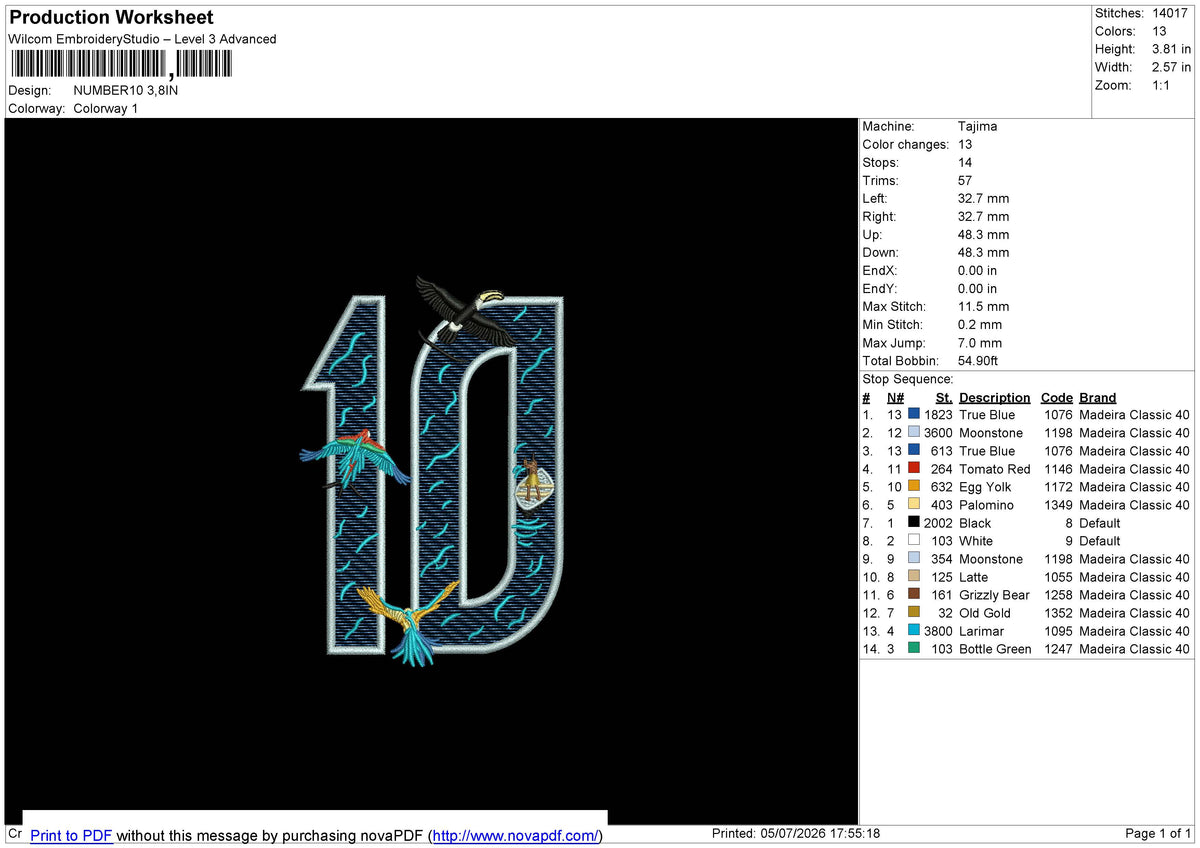Click the Bottle Green color swatch
This screenshot has height=848, width=1200.
914,648
